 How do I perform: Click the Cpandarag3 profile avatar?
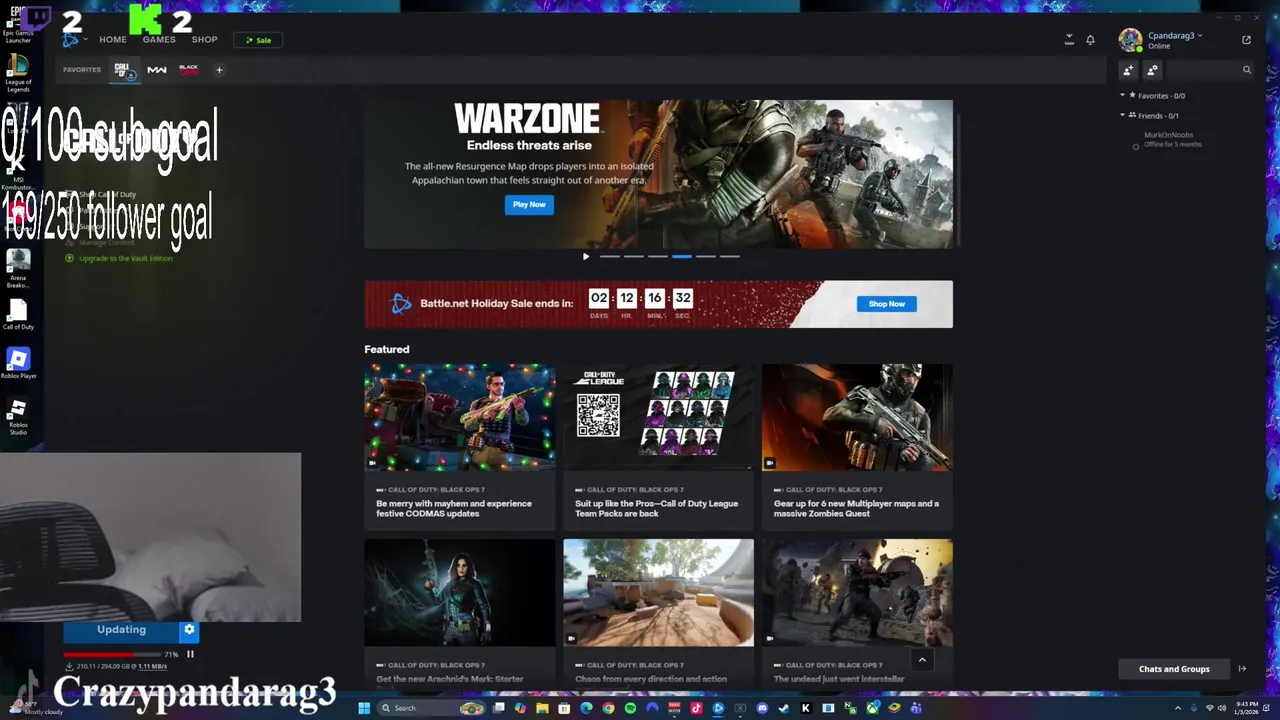1130,40
